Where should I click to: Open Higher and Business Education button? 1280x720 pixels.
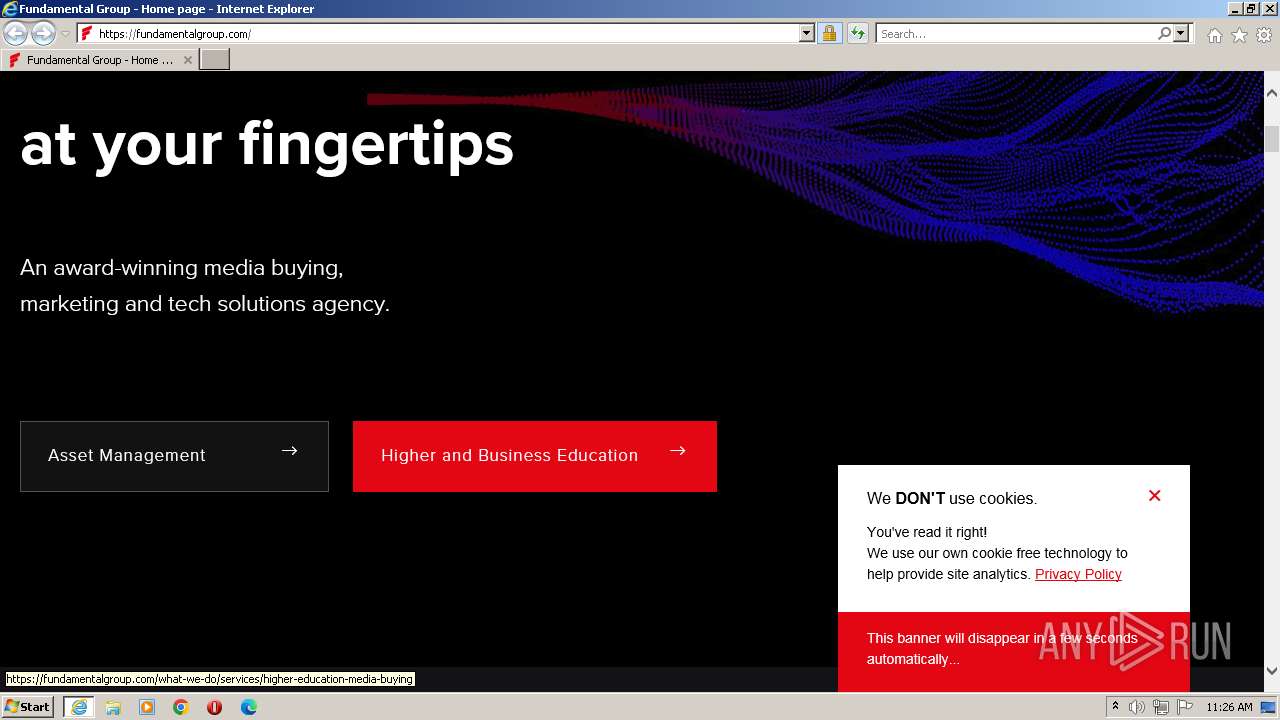pyautogui.click(x=535, y=456)
